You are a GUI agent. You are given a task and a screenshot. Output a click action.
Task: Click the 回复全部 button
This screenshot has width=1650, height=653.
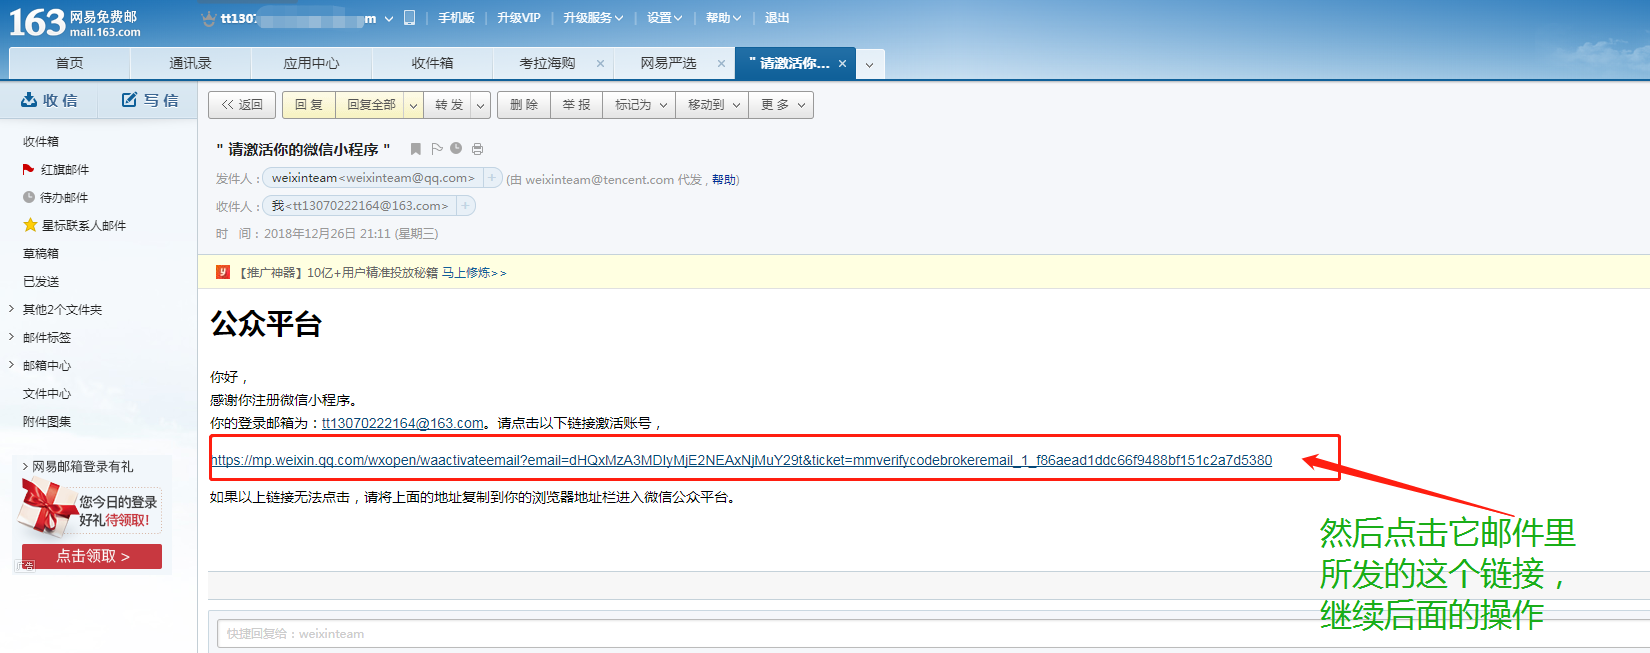click(x=371, y=105)
